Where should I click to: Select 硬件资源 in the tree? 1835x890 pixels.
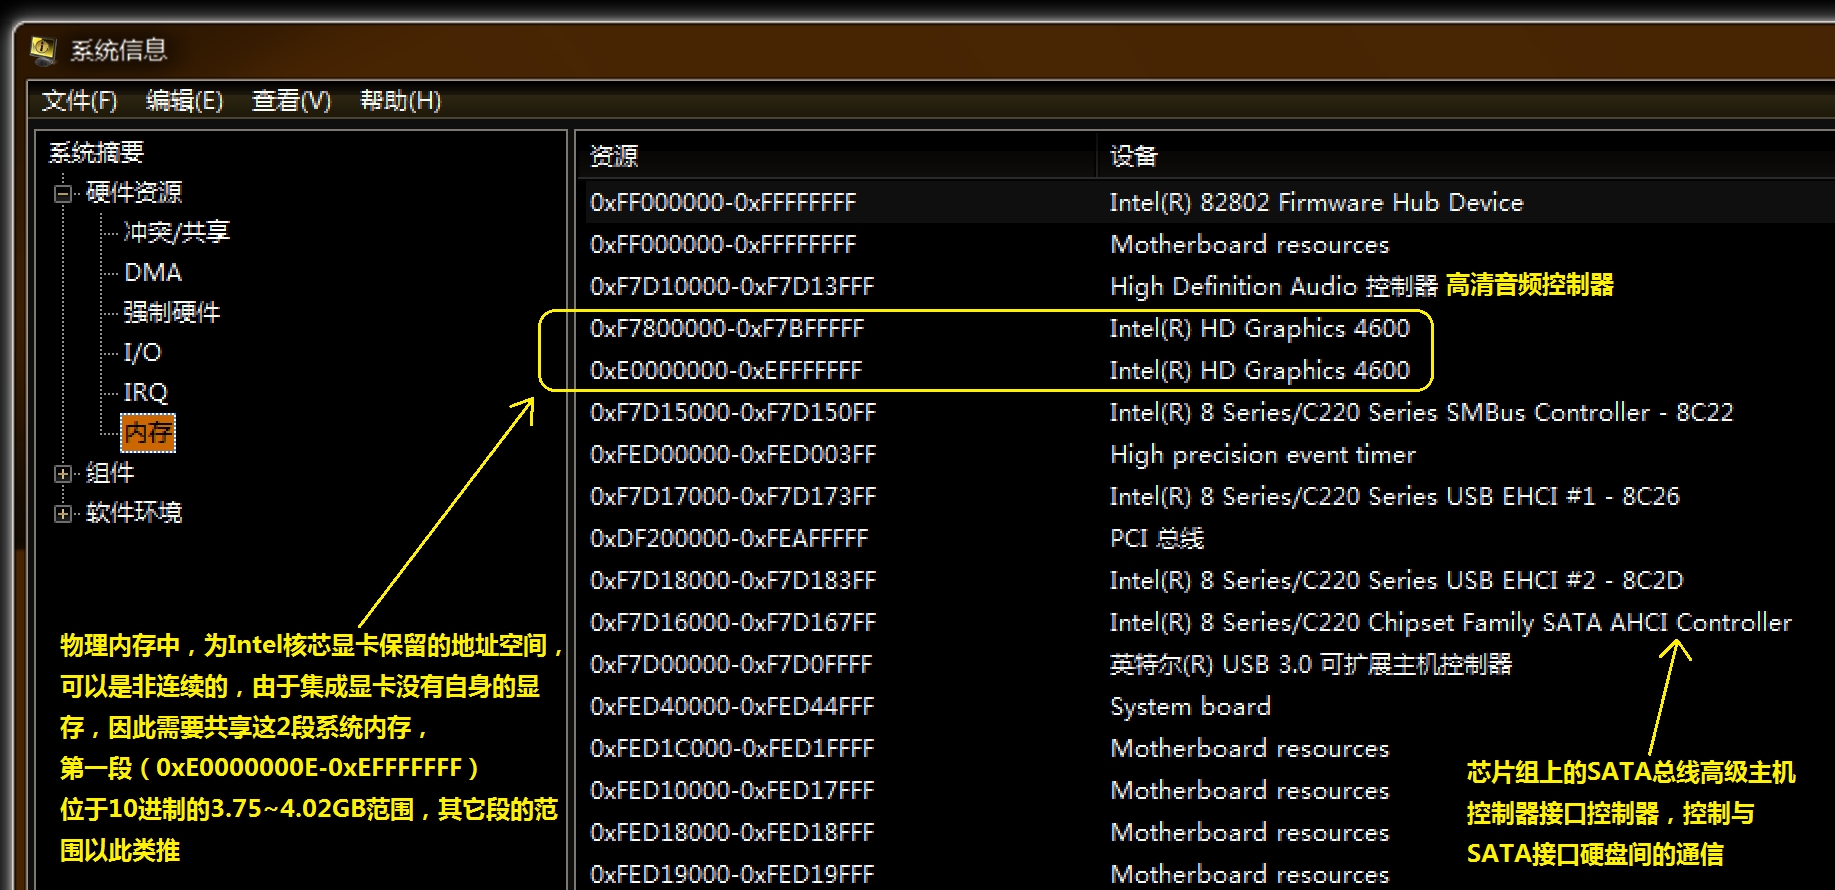[134, 193]
